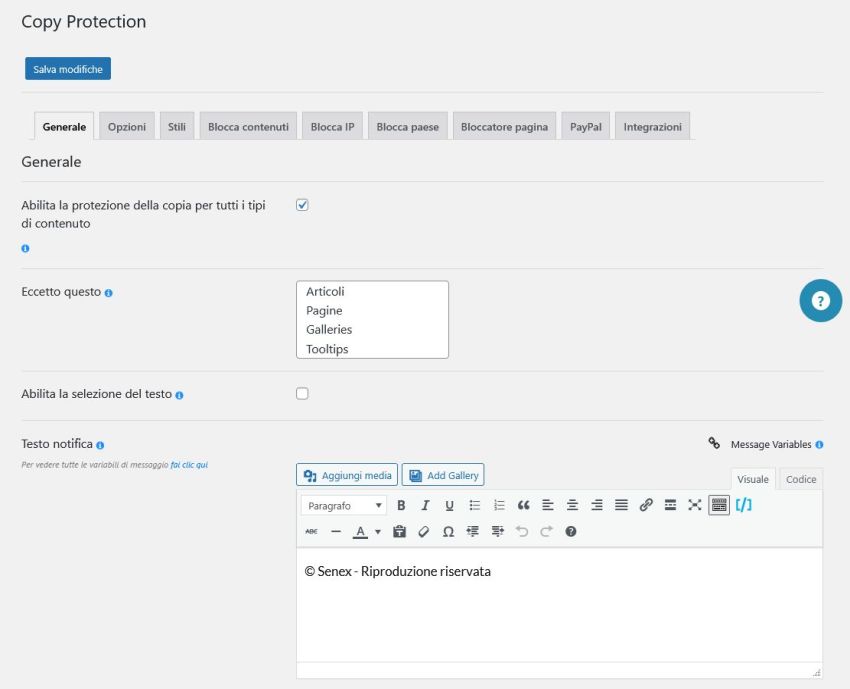The height and width of the screenshot is (689, 850).
Task: Apply blockquote formatting
Action: pos(523,505)
